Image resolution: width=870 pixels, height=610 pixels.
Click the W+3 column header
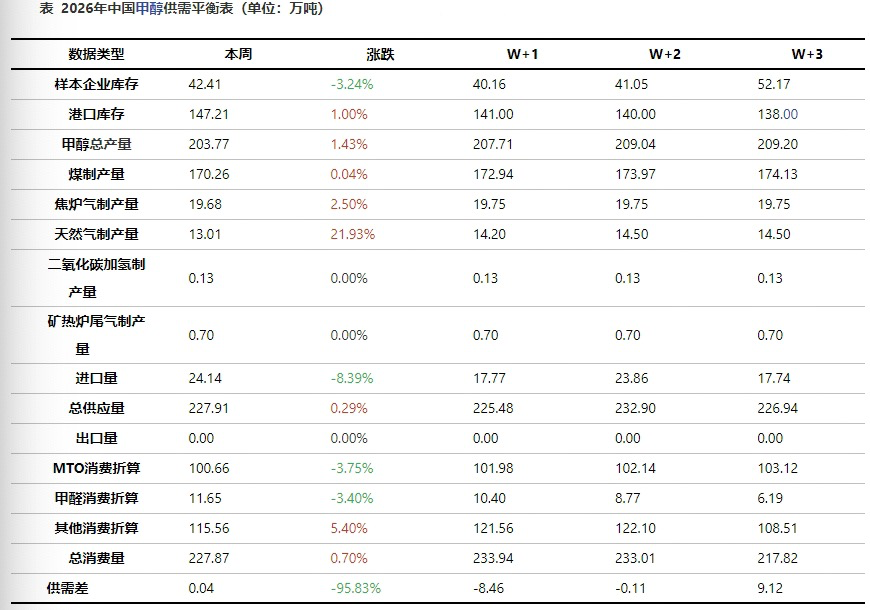pos(807,54)
